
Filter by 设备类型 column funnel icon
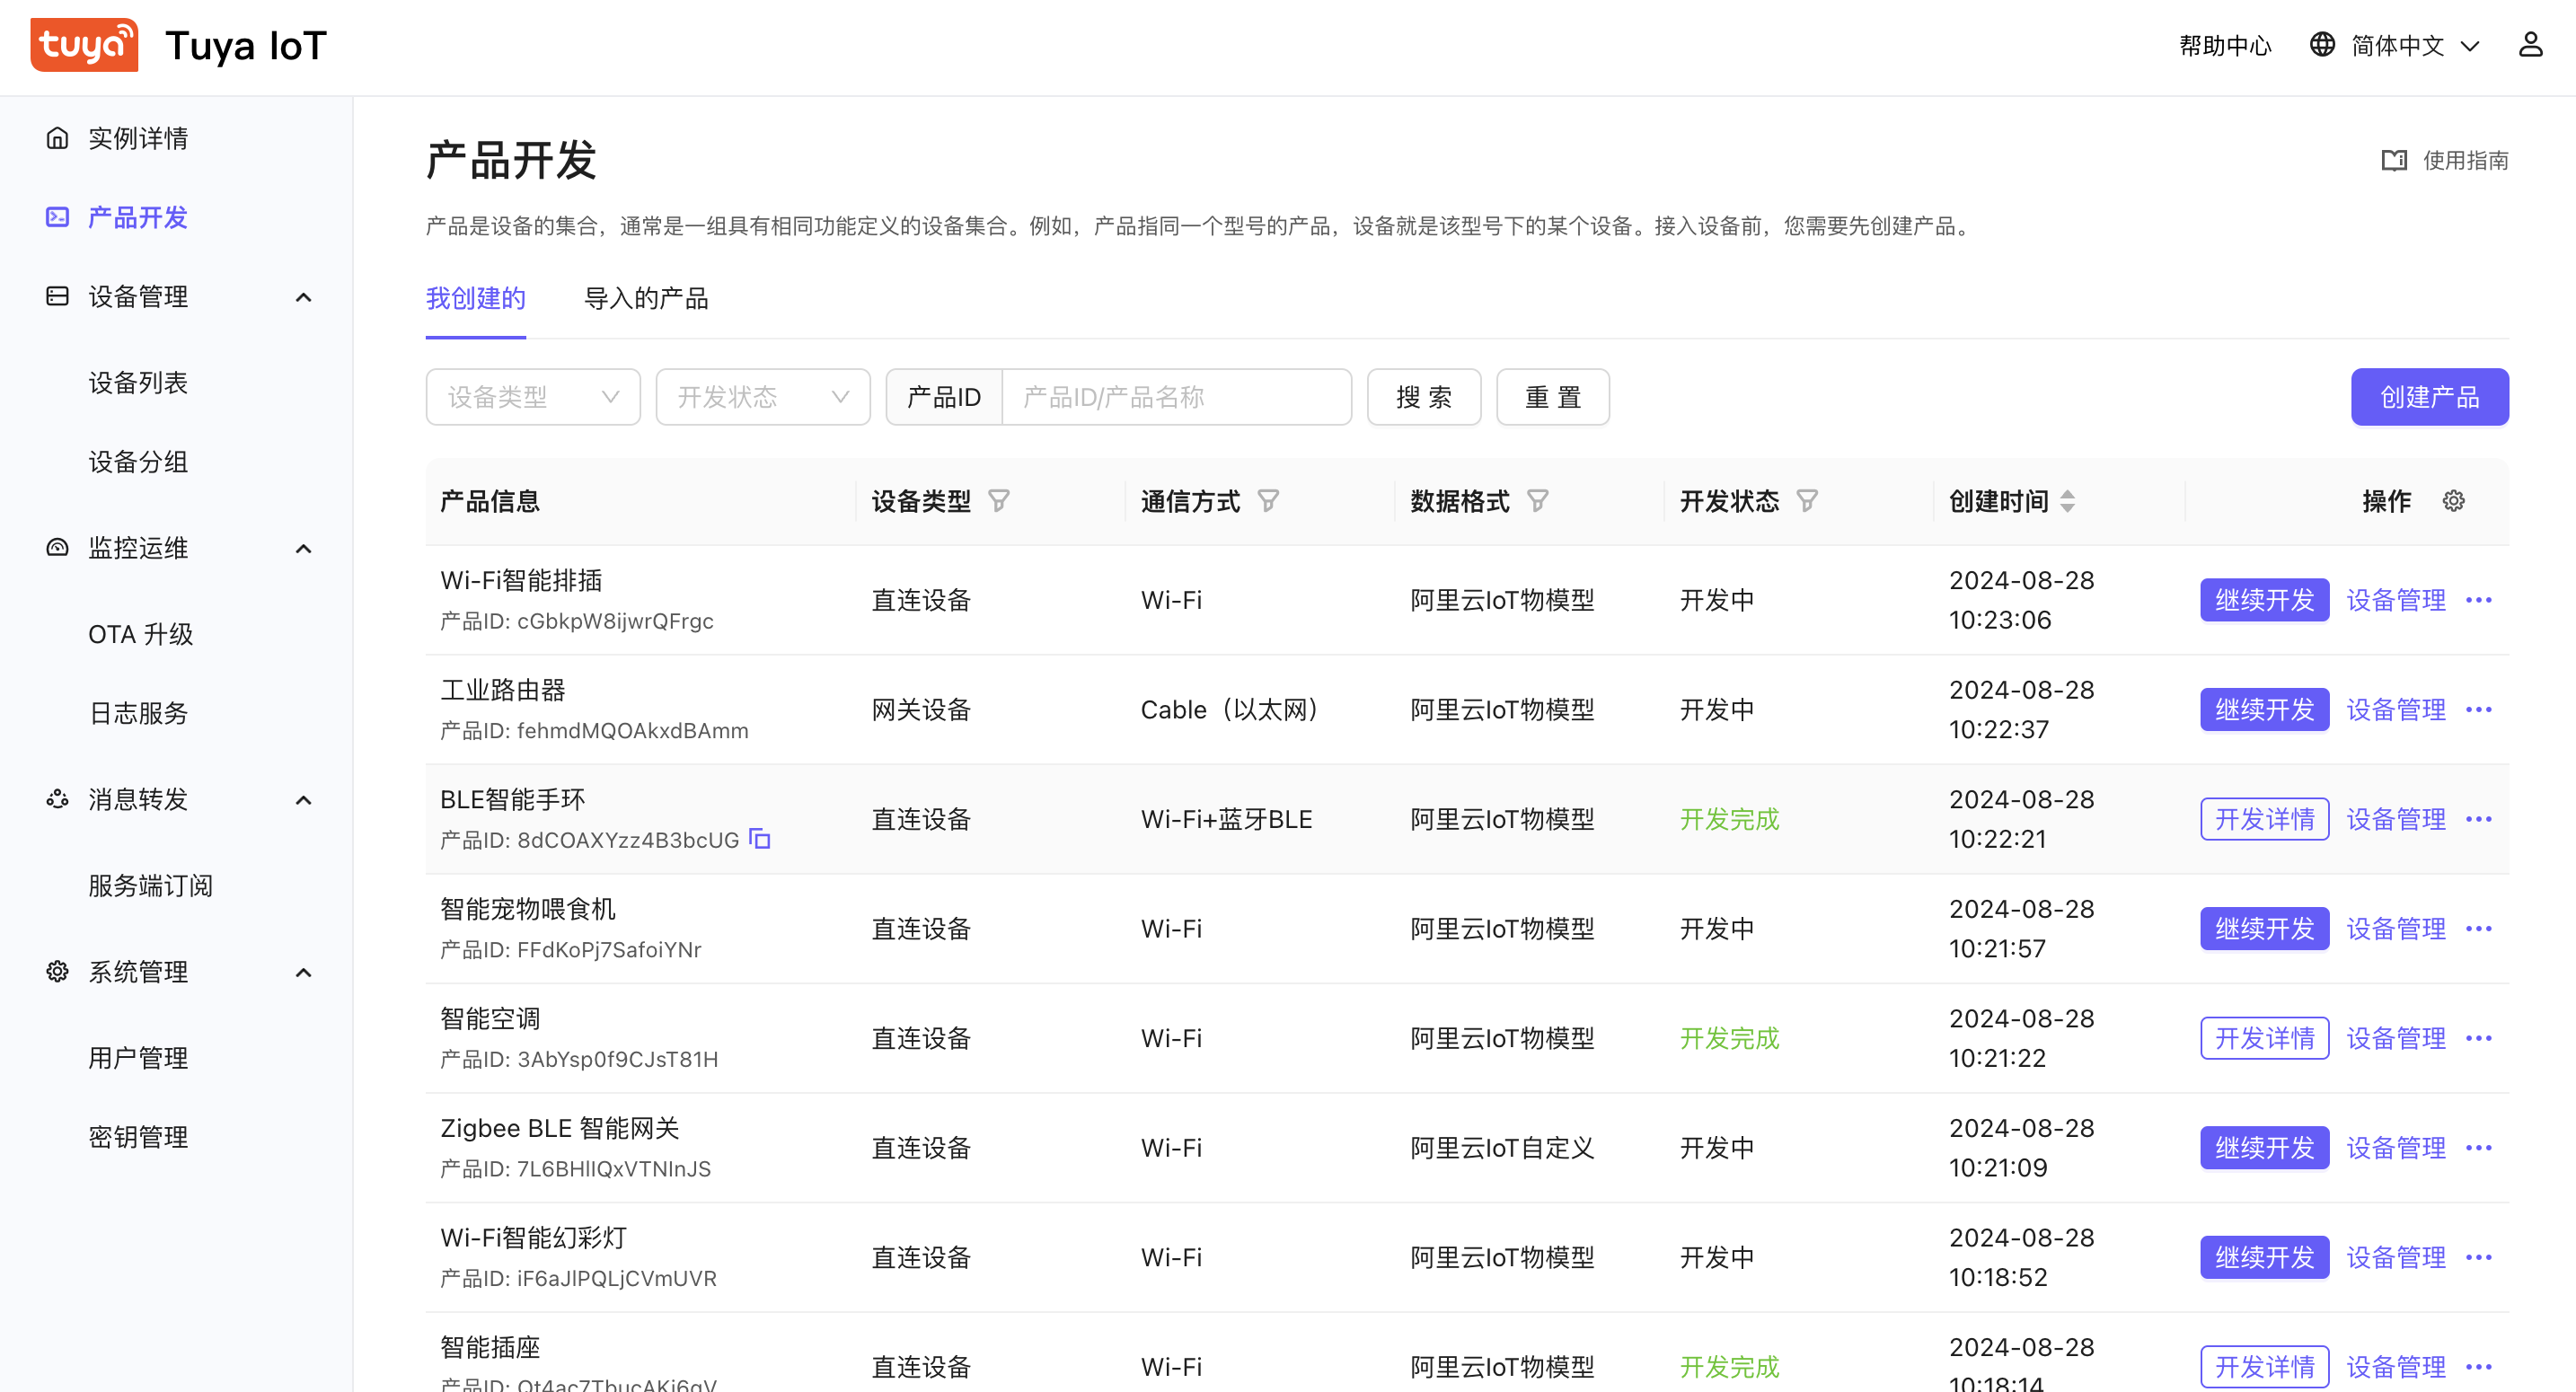coord(999,501)
